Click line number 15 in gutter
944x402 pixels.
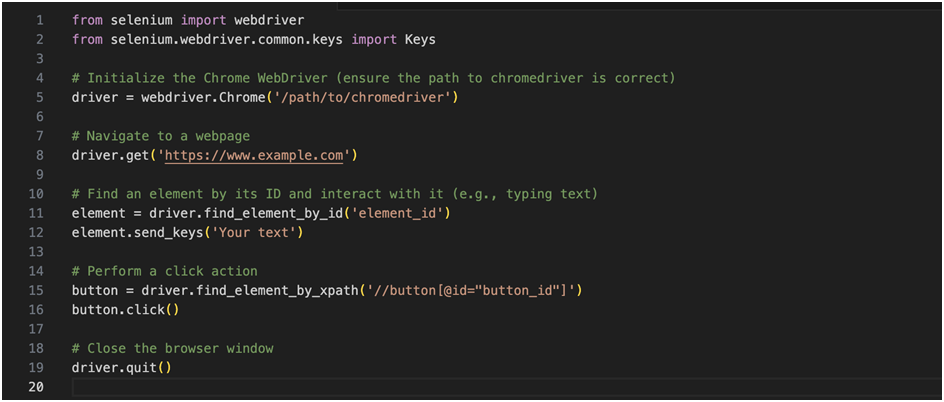click(36, 290)
